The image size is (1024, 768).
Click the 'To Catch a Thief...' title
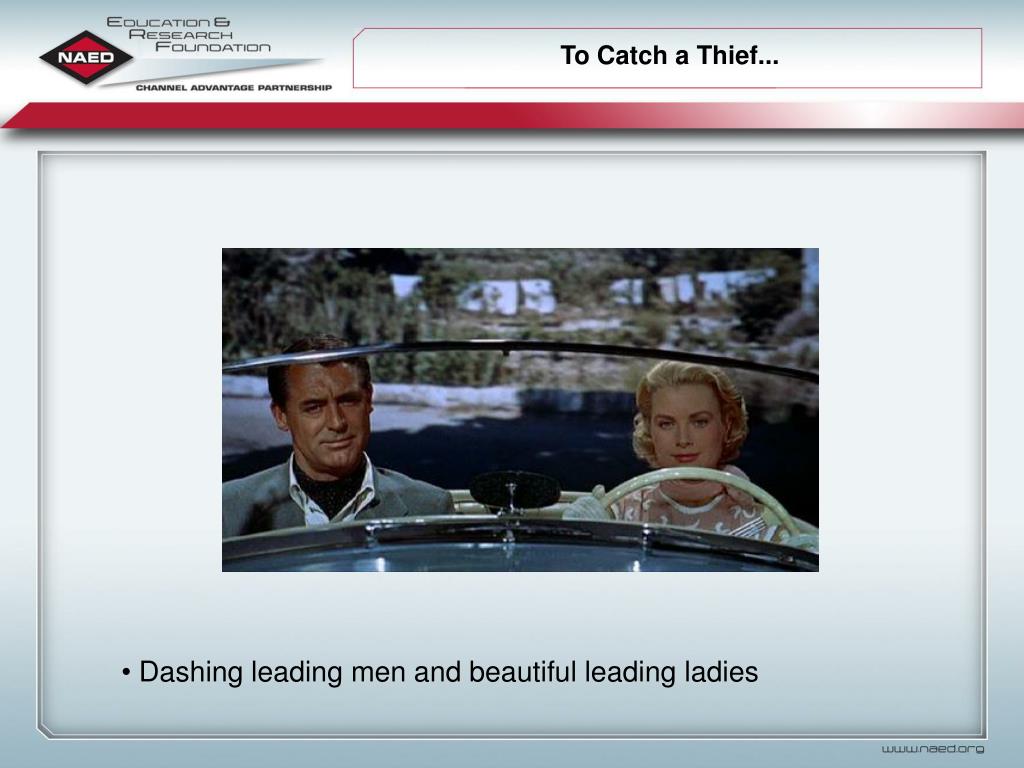tap(669, 56)
